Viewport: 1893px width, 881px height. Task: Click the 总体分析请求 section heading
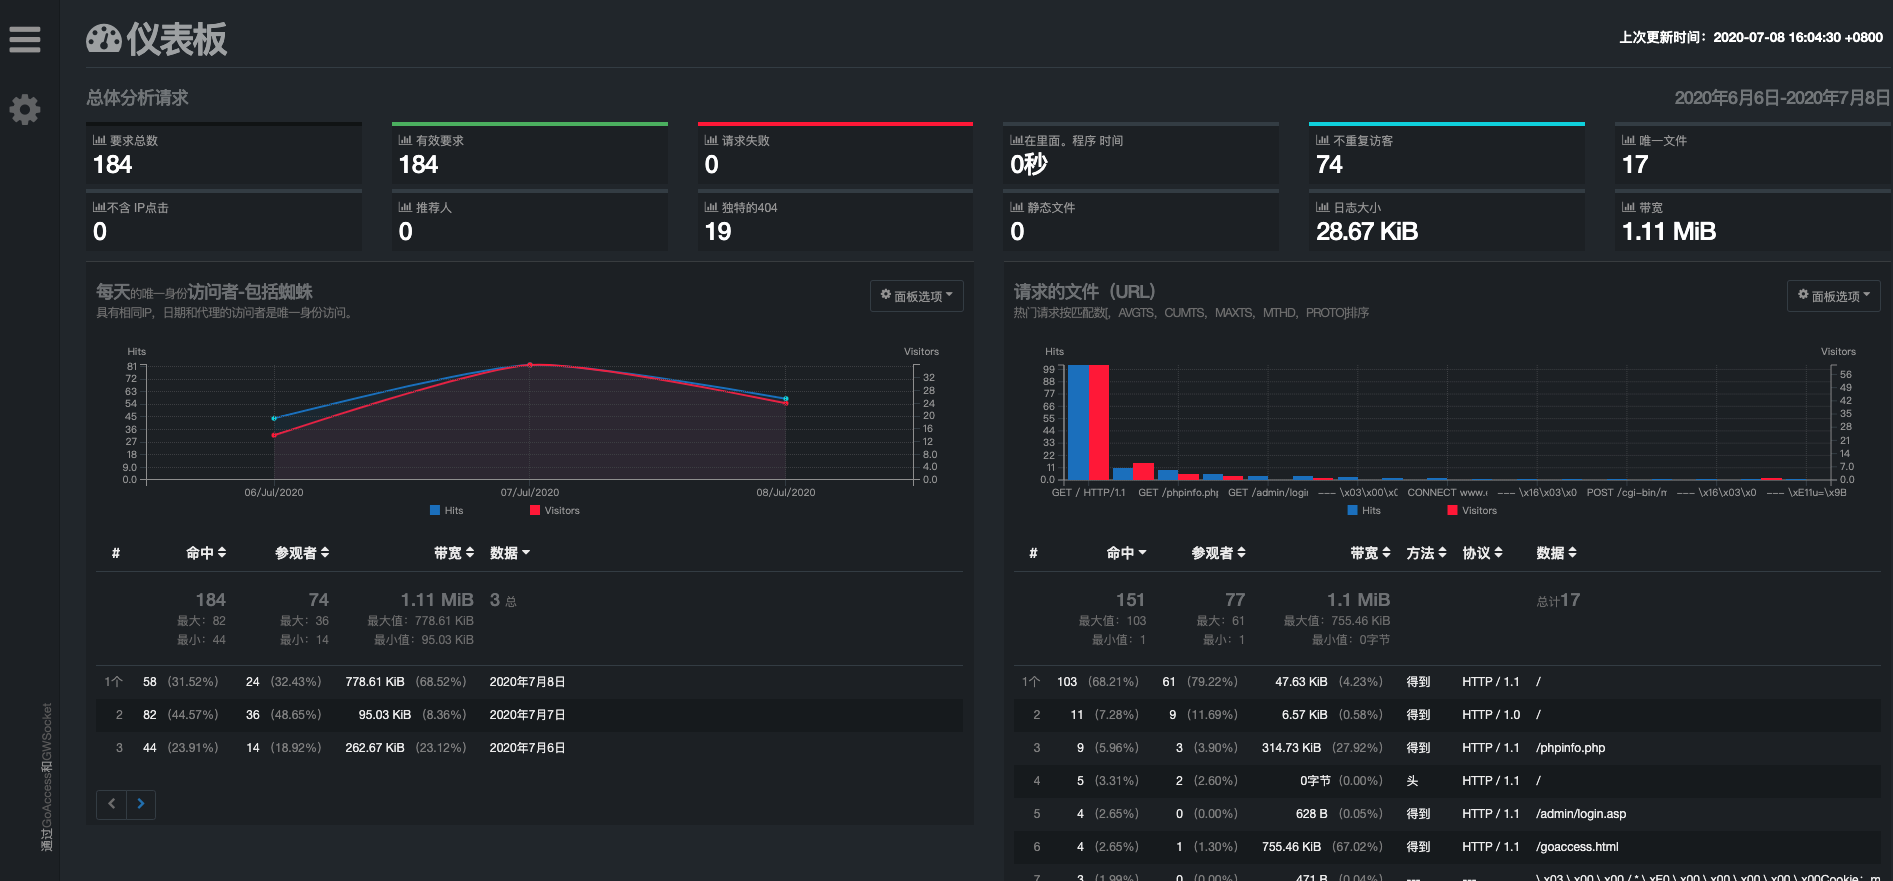click(x=137, y=98)
